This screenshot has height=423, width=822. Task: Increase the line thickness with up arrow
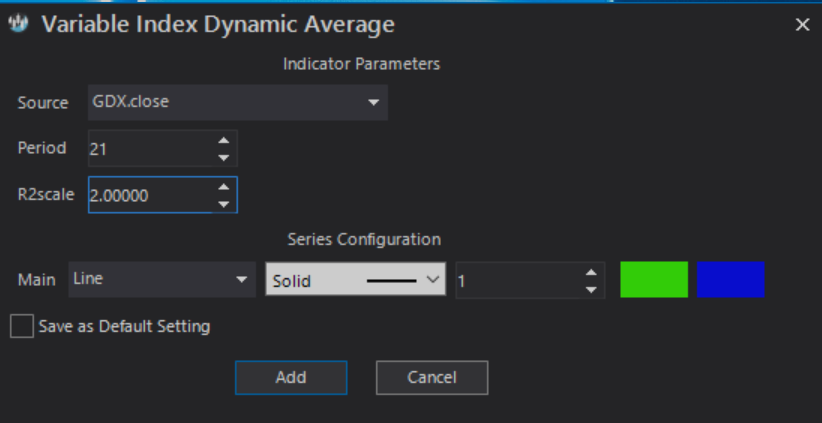(x=591, y=273)
